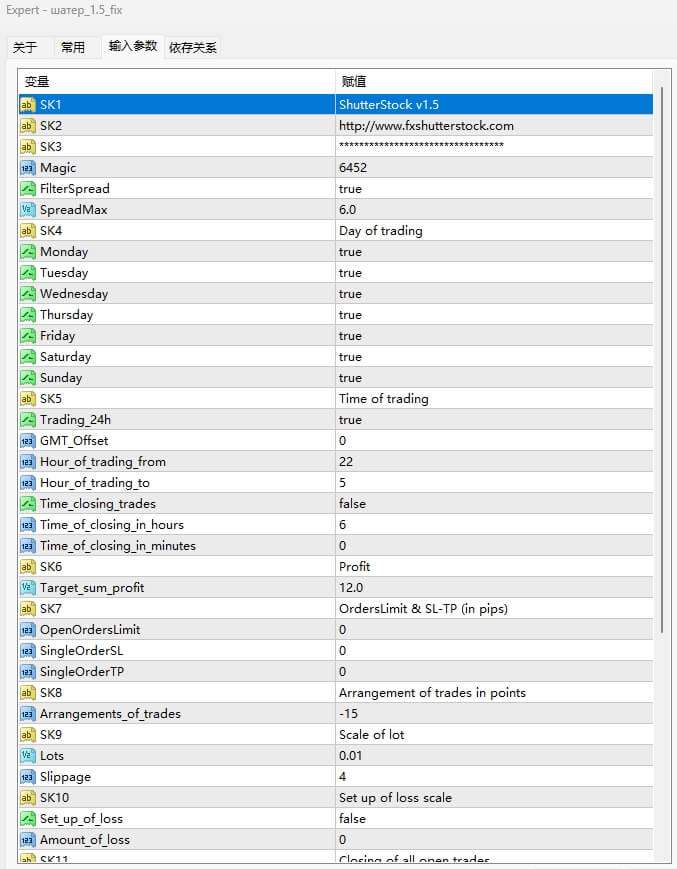Image resolution: width=677 pixels, height=869 pixels.
Task: Select the Arrangements_of_trades value -15
Action: (348, 714)
